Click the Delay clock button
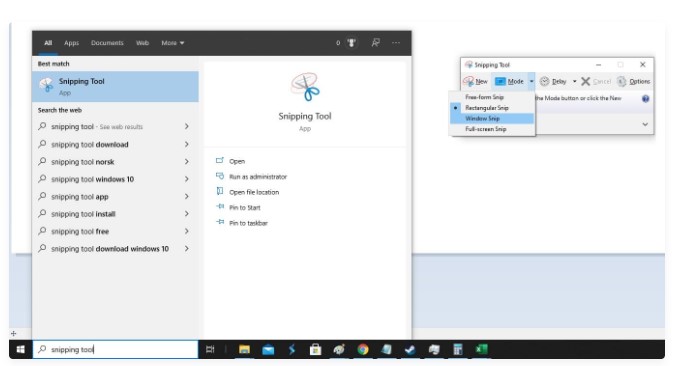This screenshot has height=366, width=682. pos(553,81)
